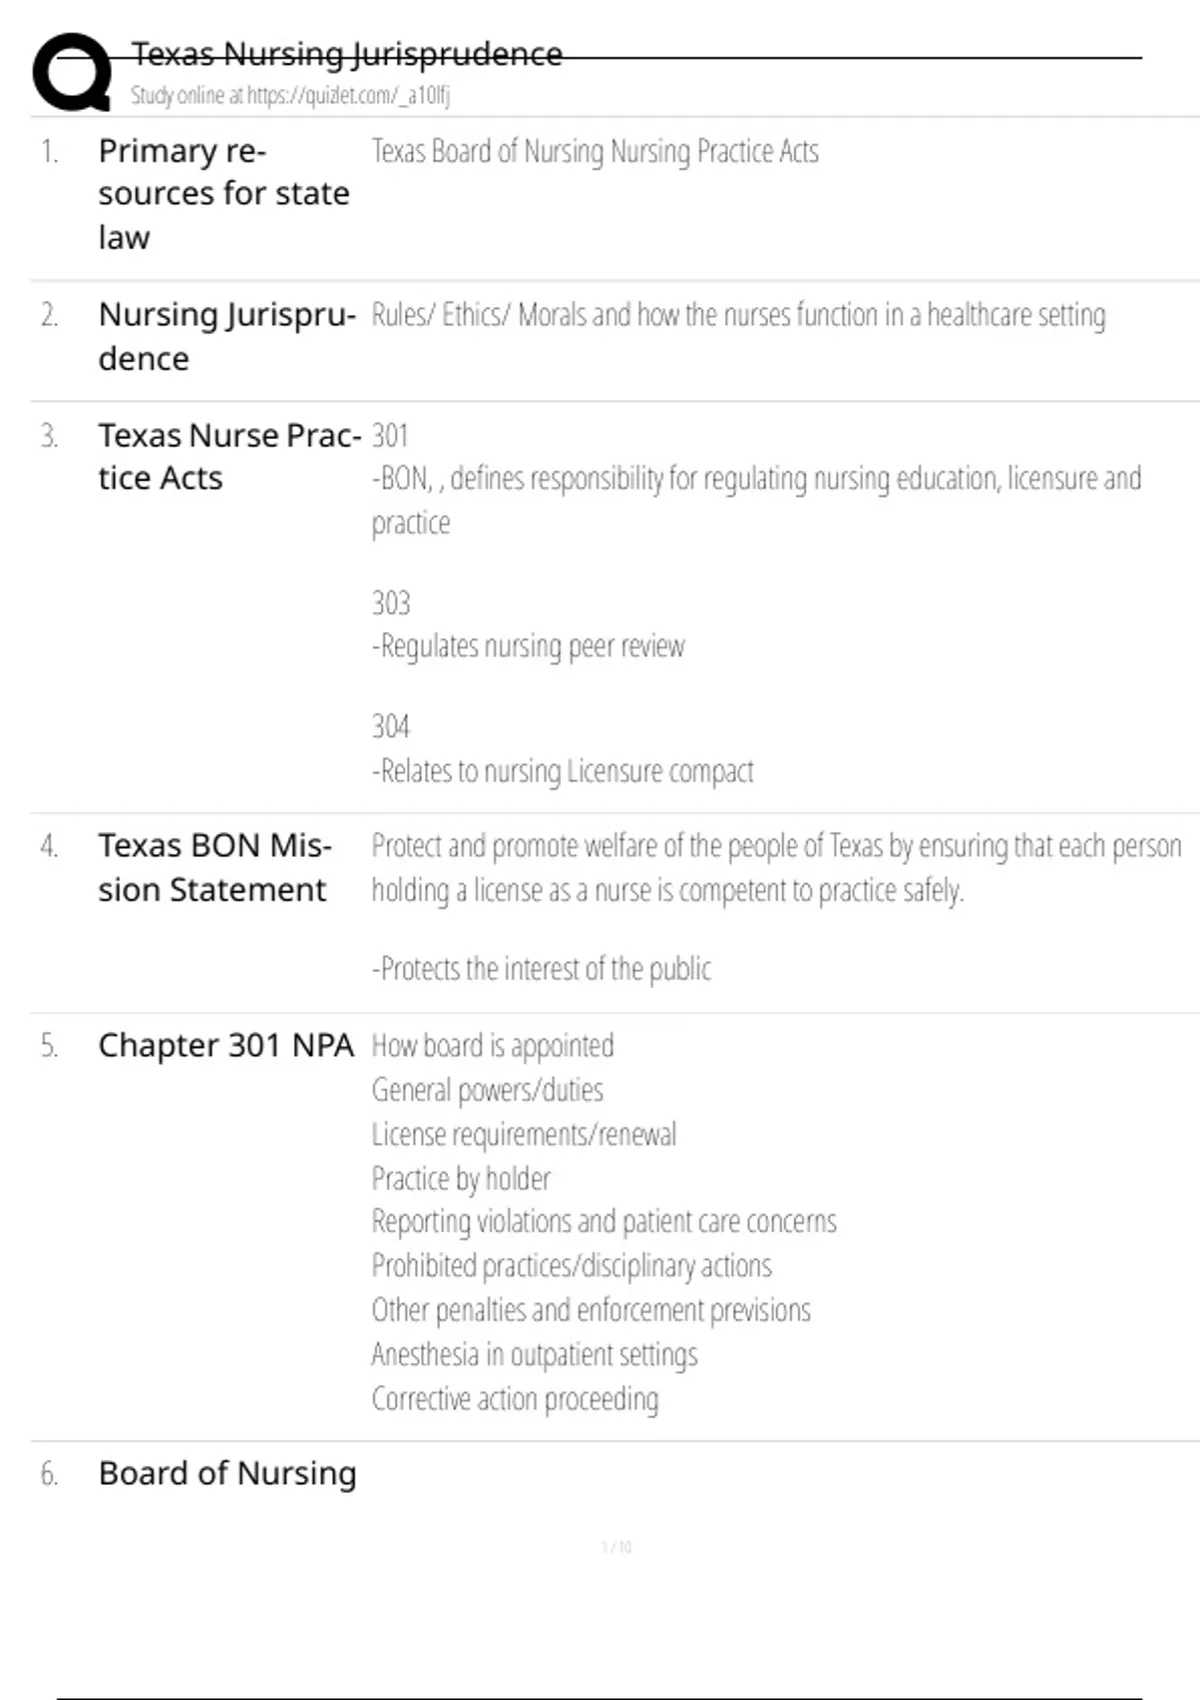1200x1700 pixels.
Task: Click the definition 'Texas Board of Nursing Nursing Practice Acts'
Action: tap(595, 151)
